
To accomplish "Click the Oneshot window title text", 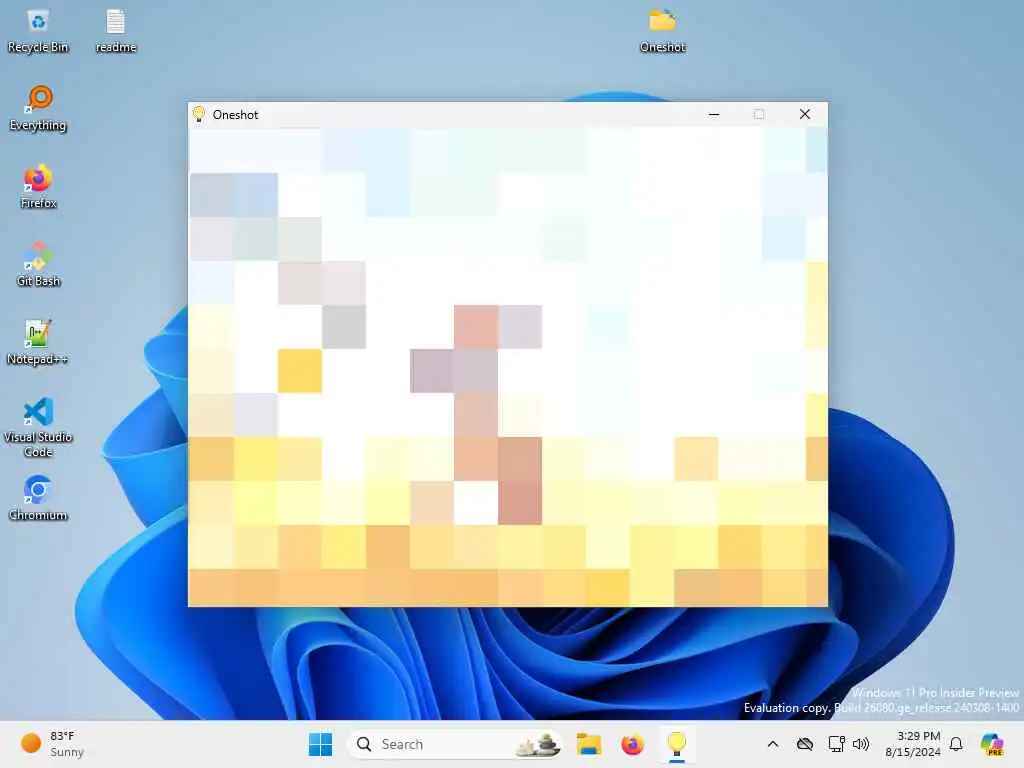I will 235,114.
